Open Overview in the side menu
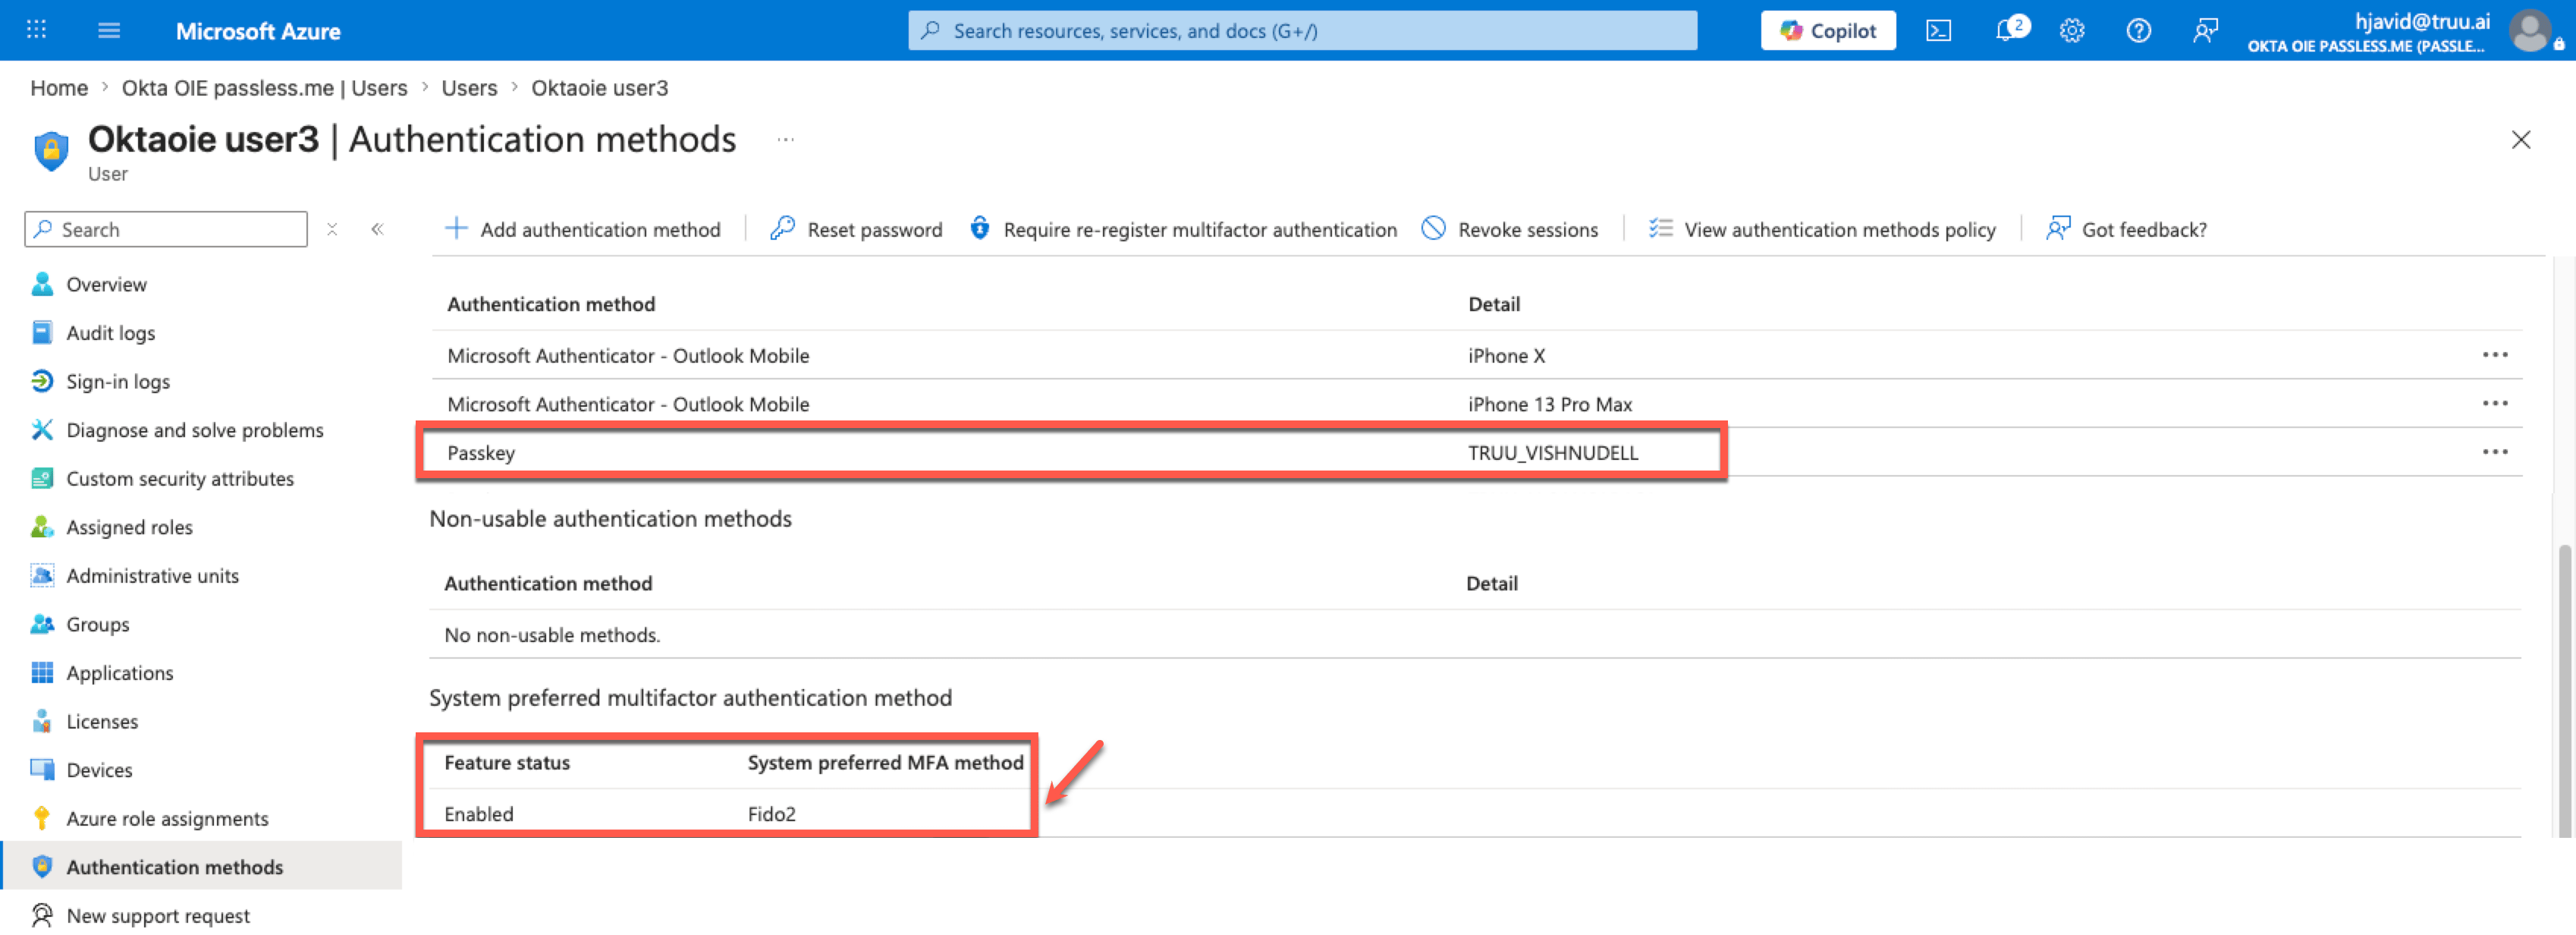Image resolution: width=2576 pixels, height=935 pixels. [x=106, y=284]
